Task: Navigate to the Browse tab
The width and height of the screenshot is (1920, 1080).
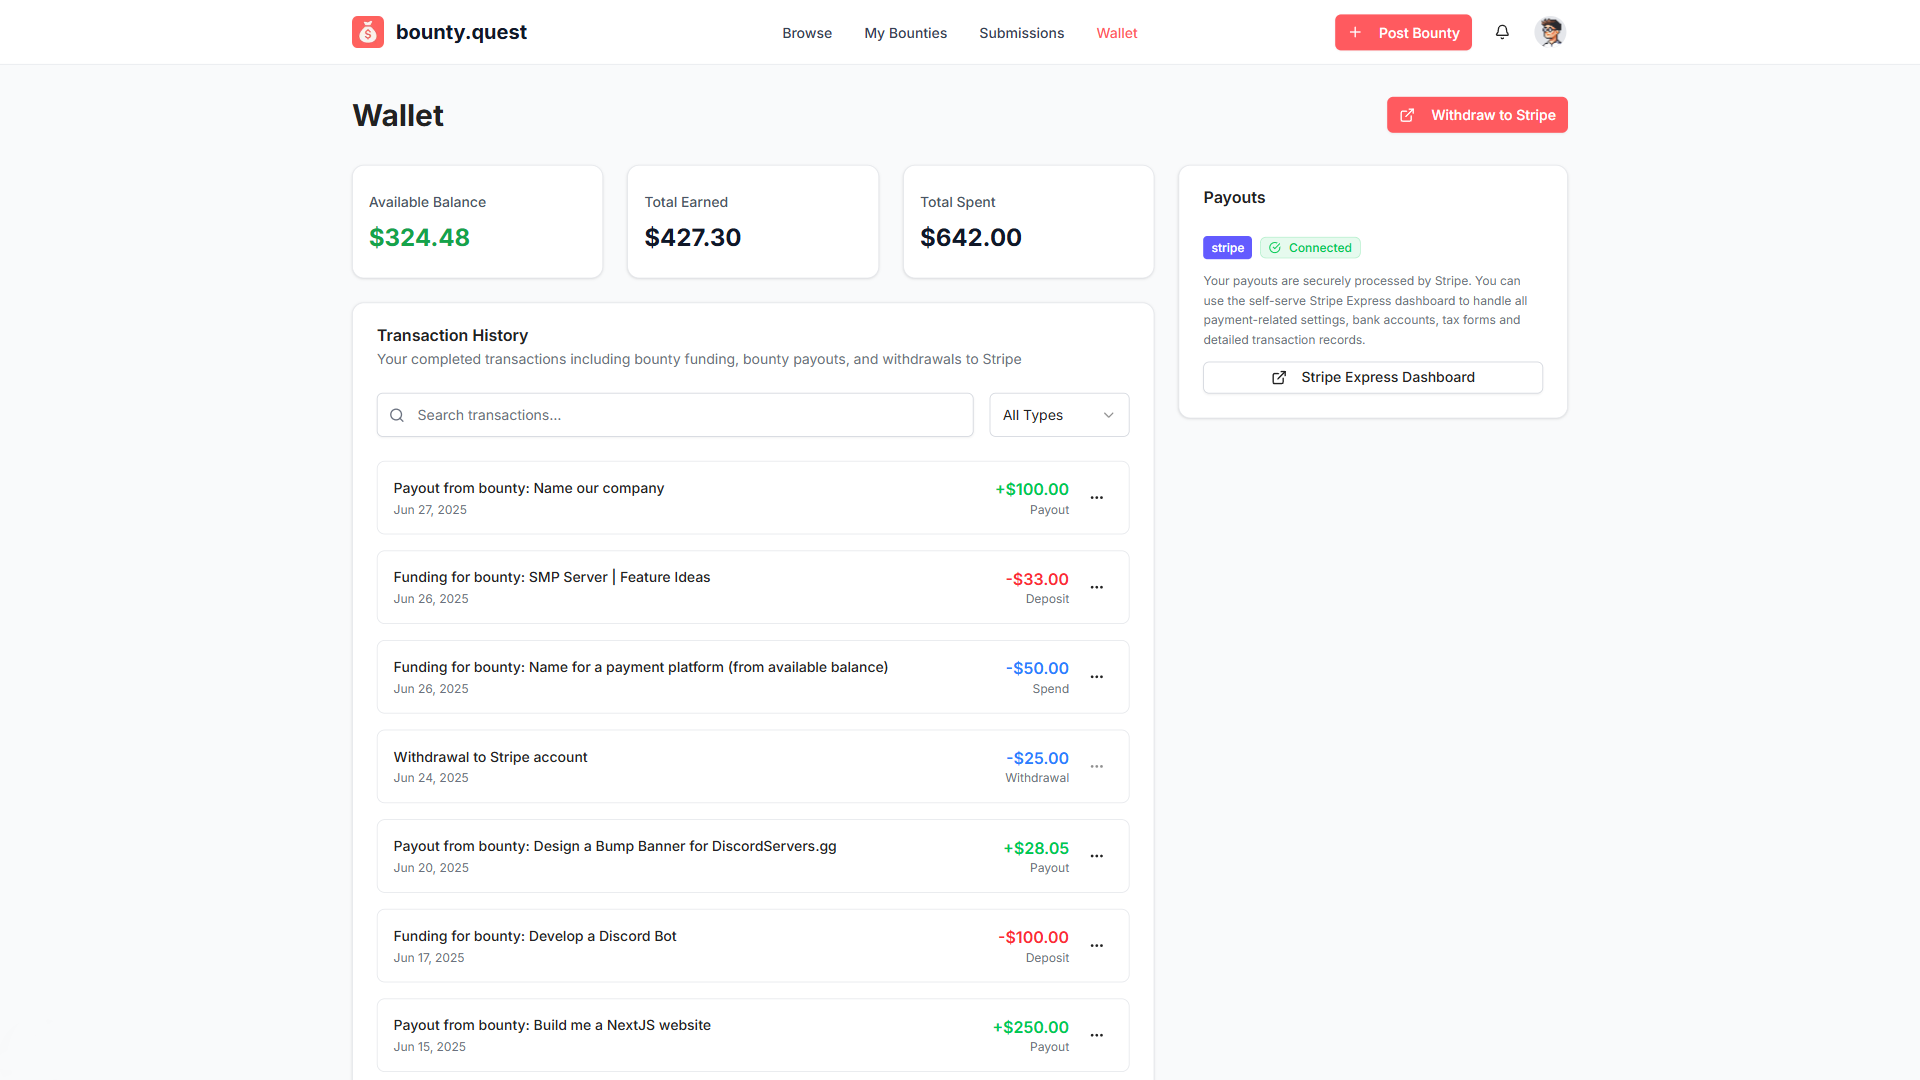Action: (806, 32)
